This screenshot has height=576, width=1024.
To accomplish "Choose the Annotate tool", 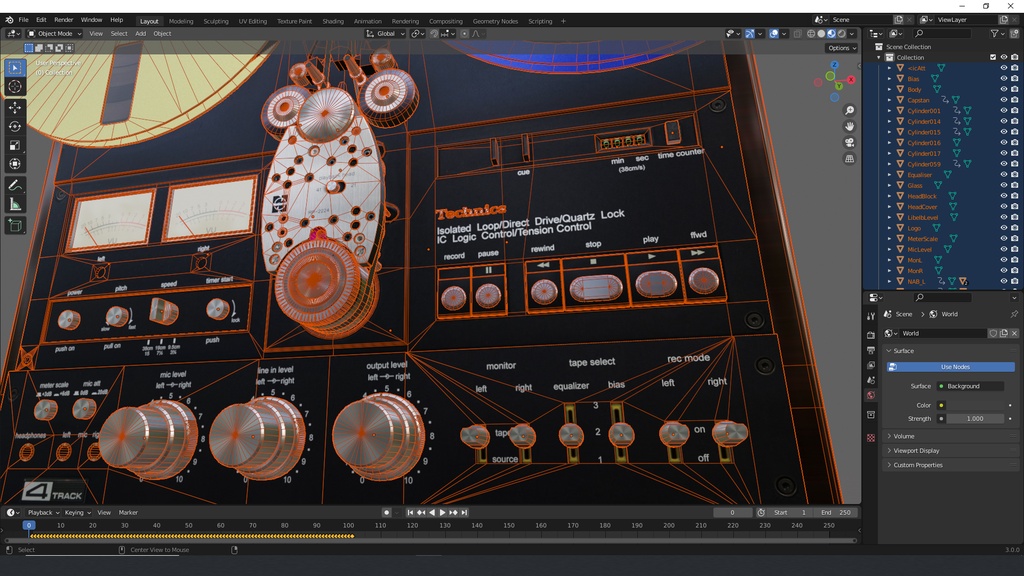I will coord(15,185).
